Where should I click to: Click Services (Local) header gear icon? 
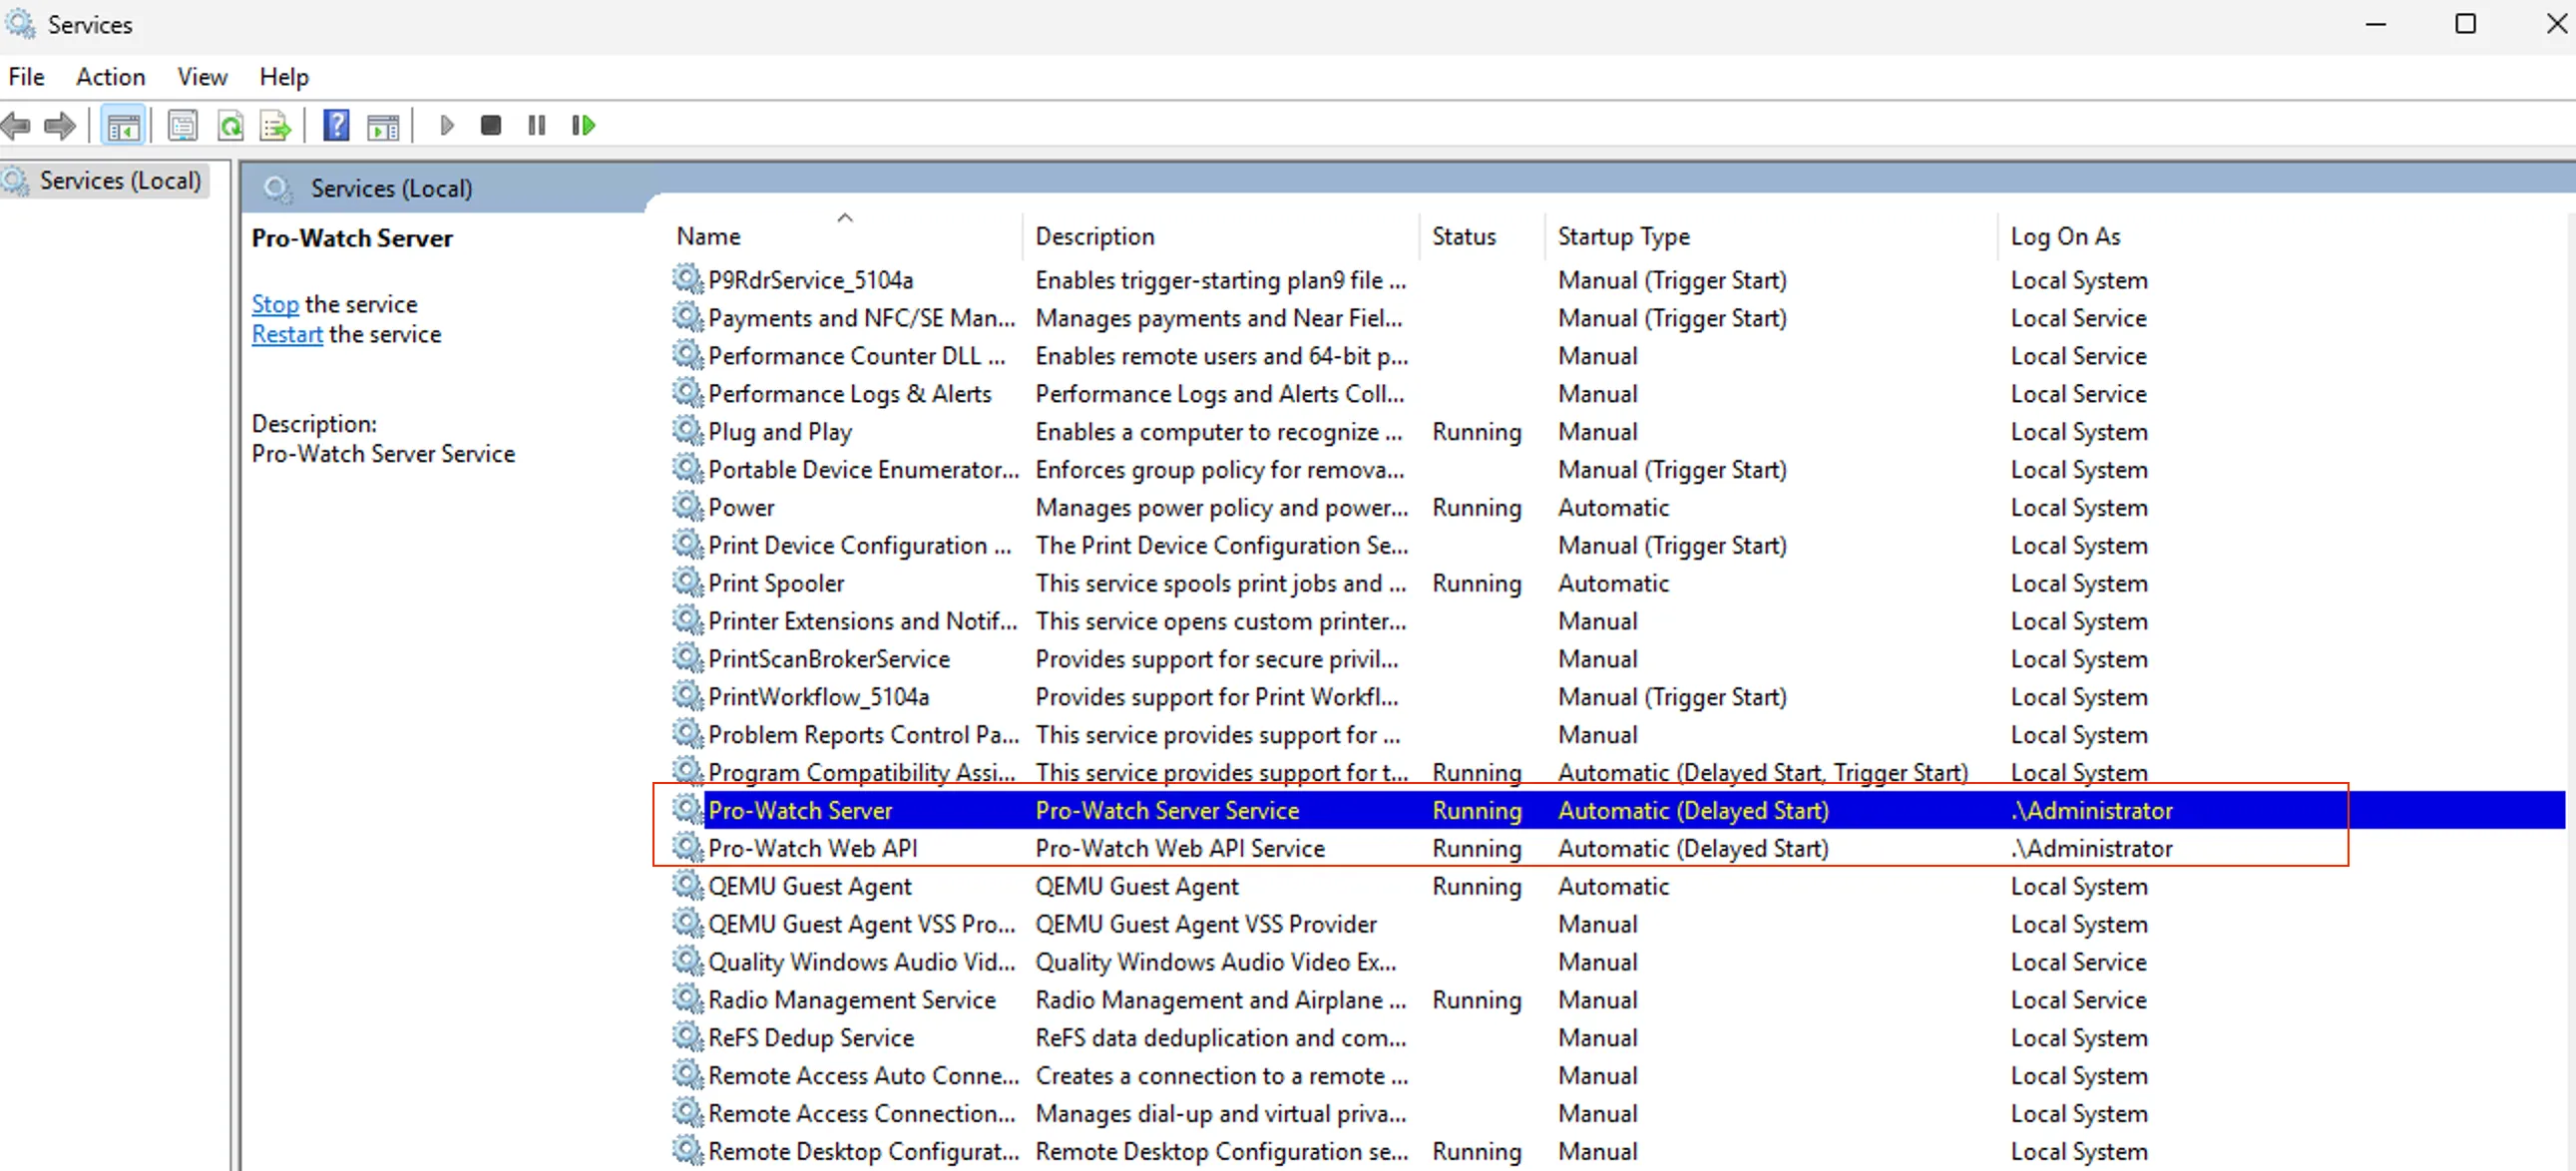click(278, 188)
